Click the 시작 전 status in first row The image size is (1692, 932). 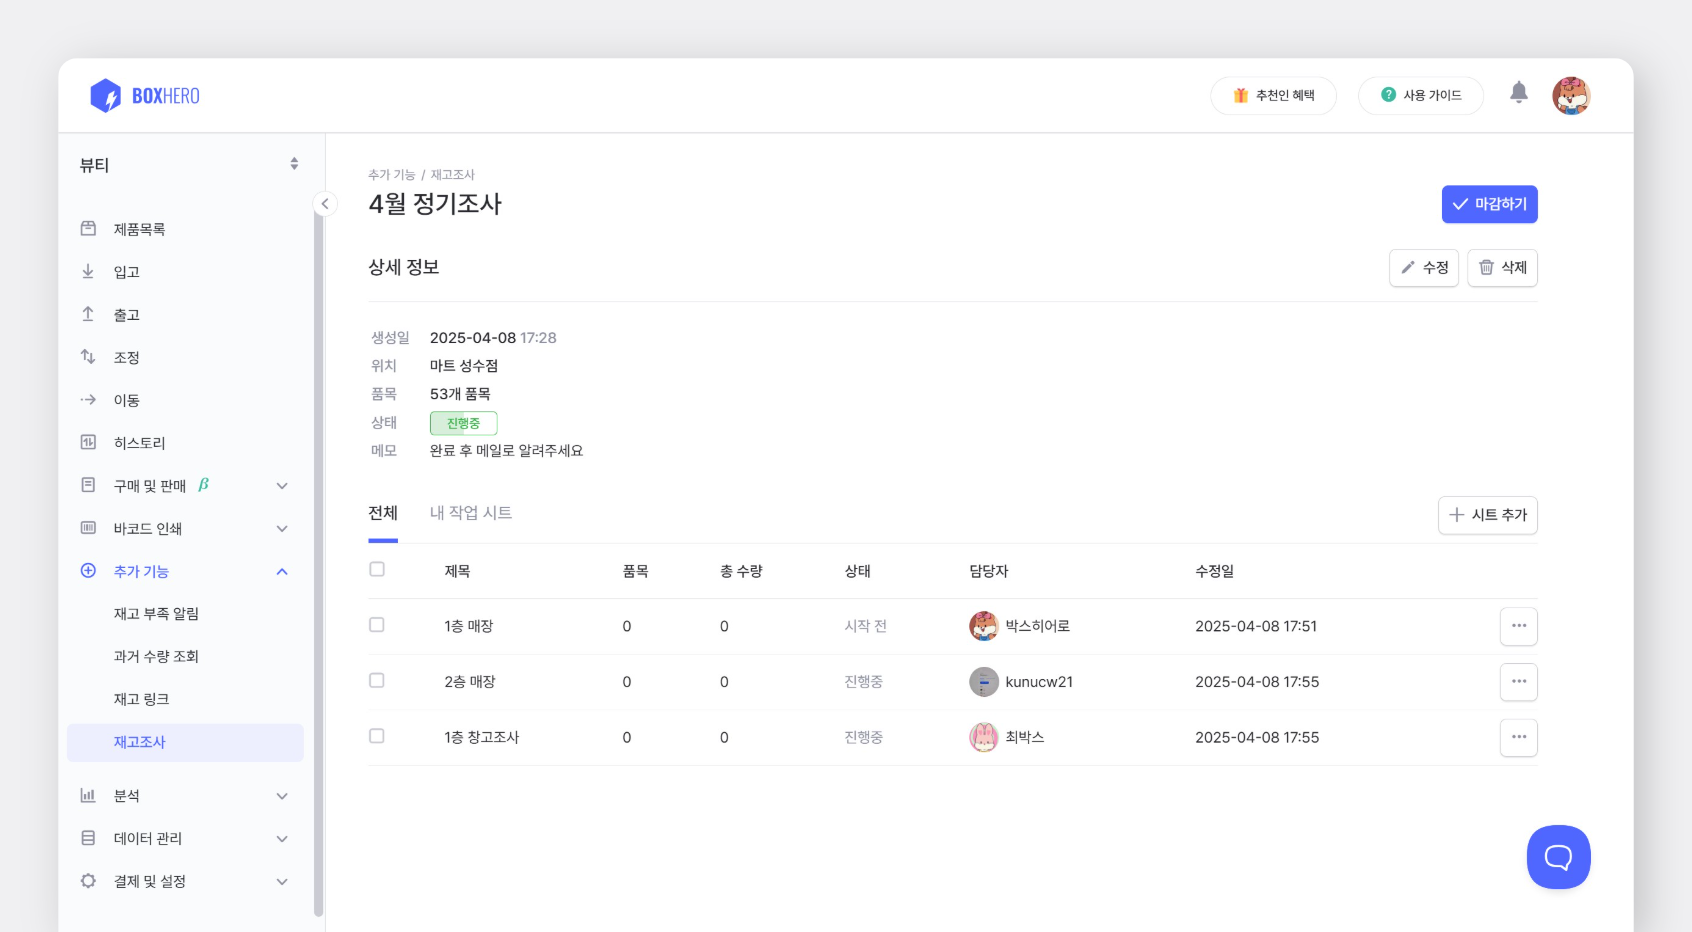865,626
